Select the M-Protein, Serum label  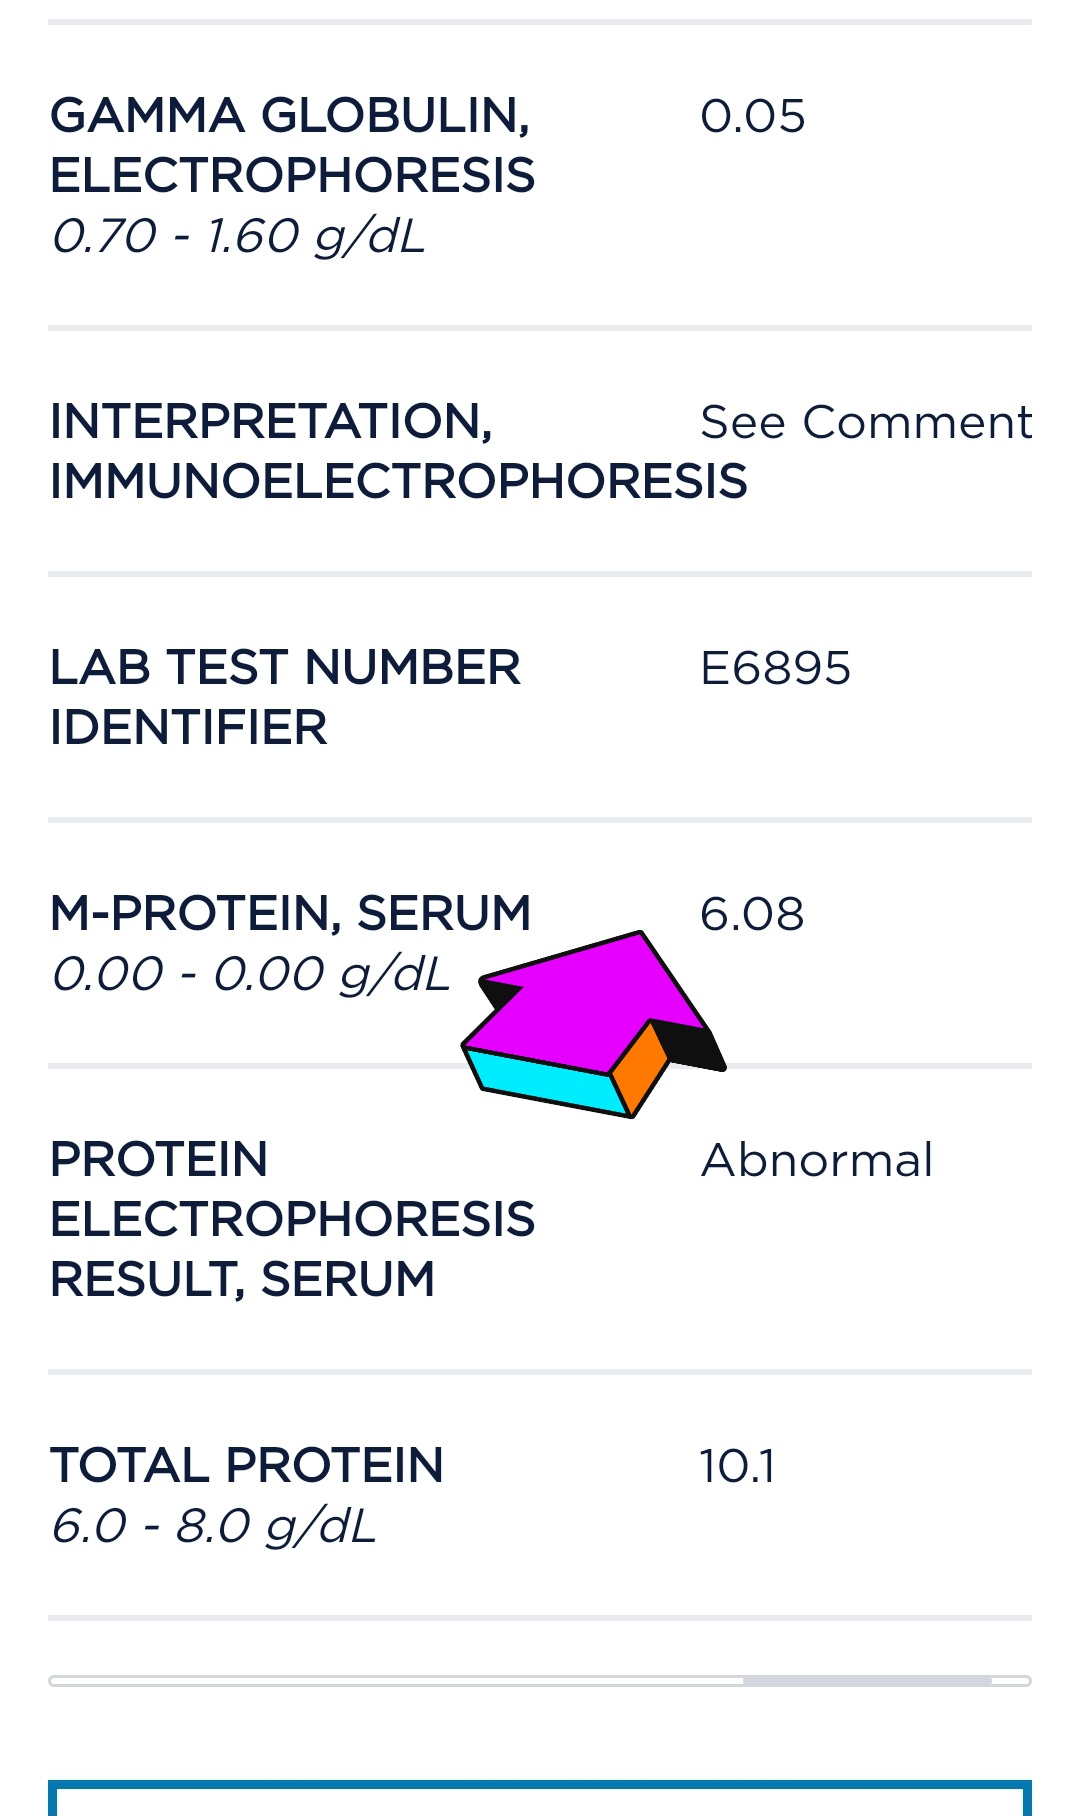290,913
